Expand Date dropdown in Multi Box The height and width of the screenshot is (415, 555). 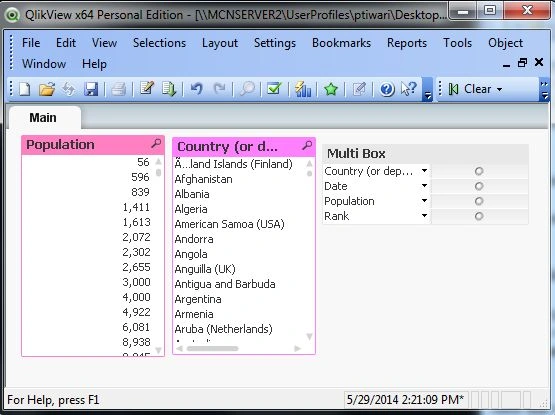424,186
